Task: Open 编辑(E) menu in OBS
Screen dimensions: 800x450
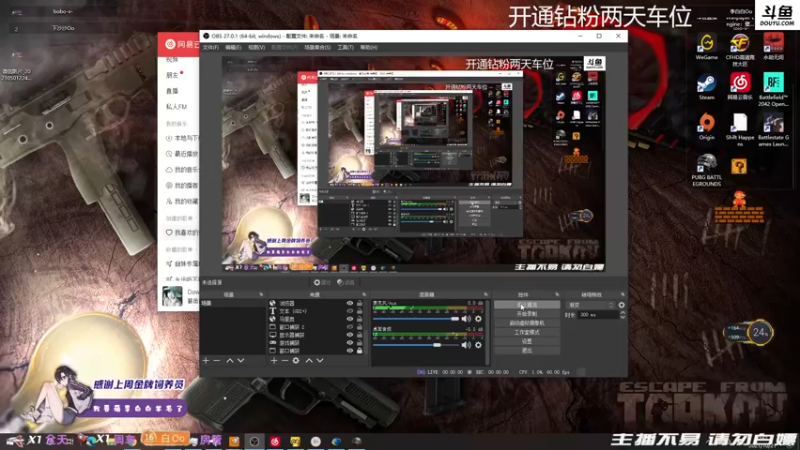Action: (233, 47)
